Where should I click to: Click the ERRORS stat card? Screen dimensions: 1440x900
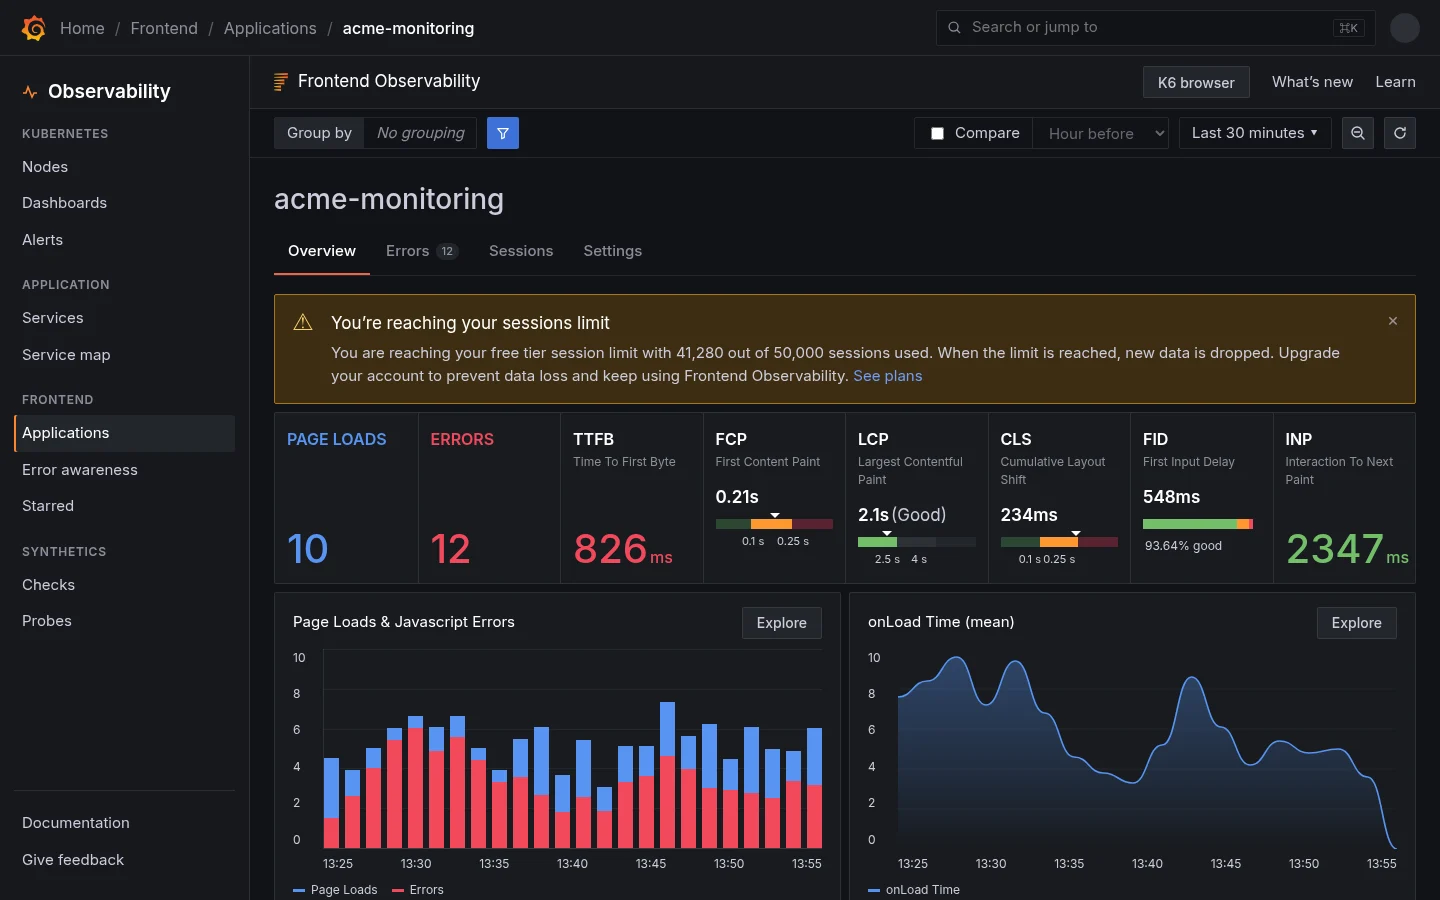tap(489, 498)
